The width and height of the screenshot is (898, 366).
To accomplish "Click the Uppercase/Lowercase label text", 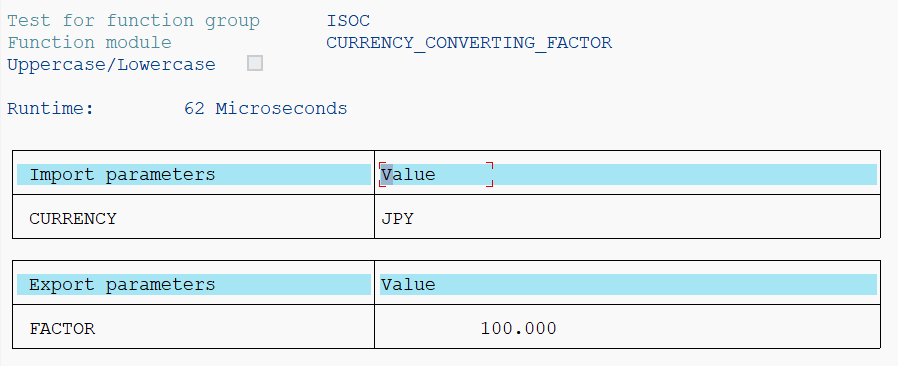I will click(x=111, y=65).
